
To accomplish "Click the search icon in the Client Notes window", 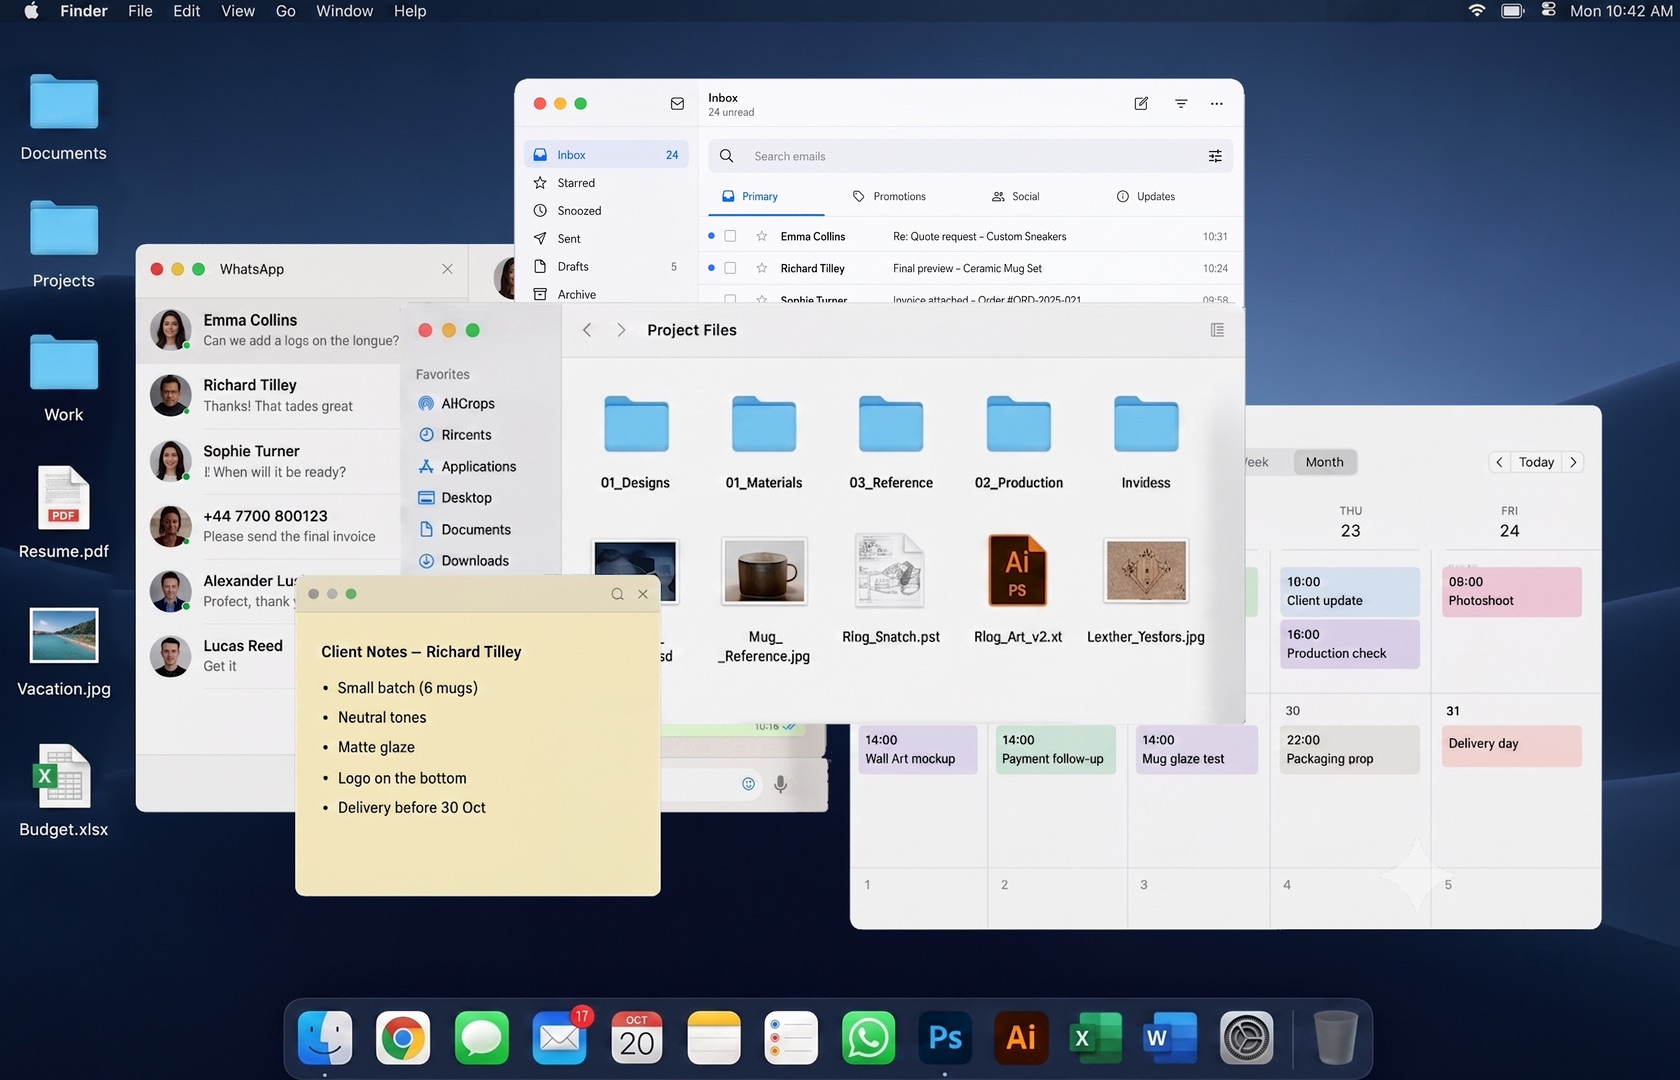I will point(617,594).
